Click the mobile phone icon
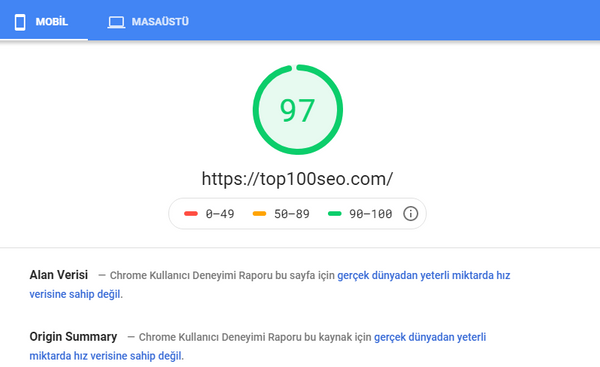This screenshot has height=367, width=600. point(20,22)
